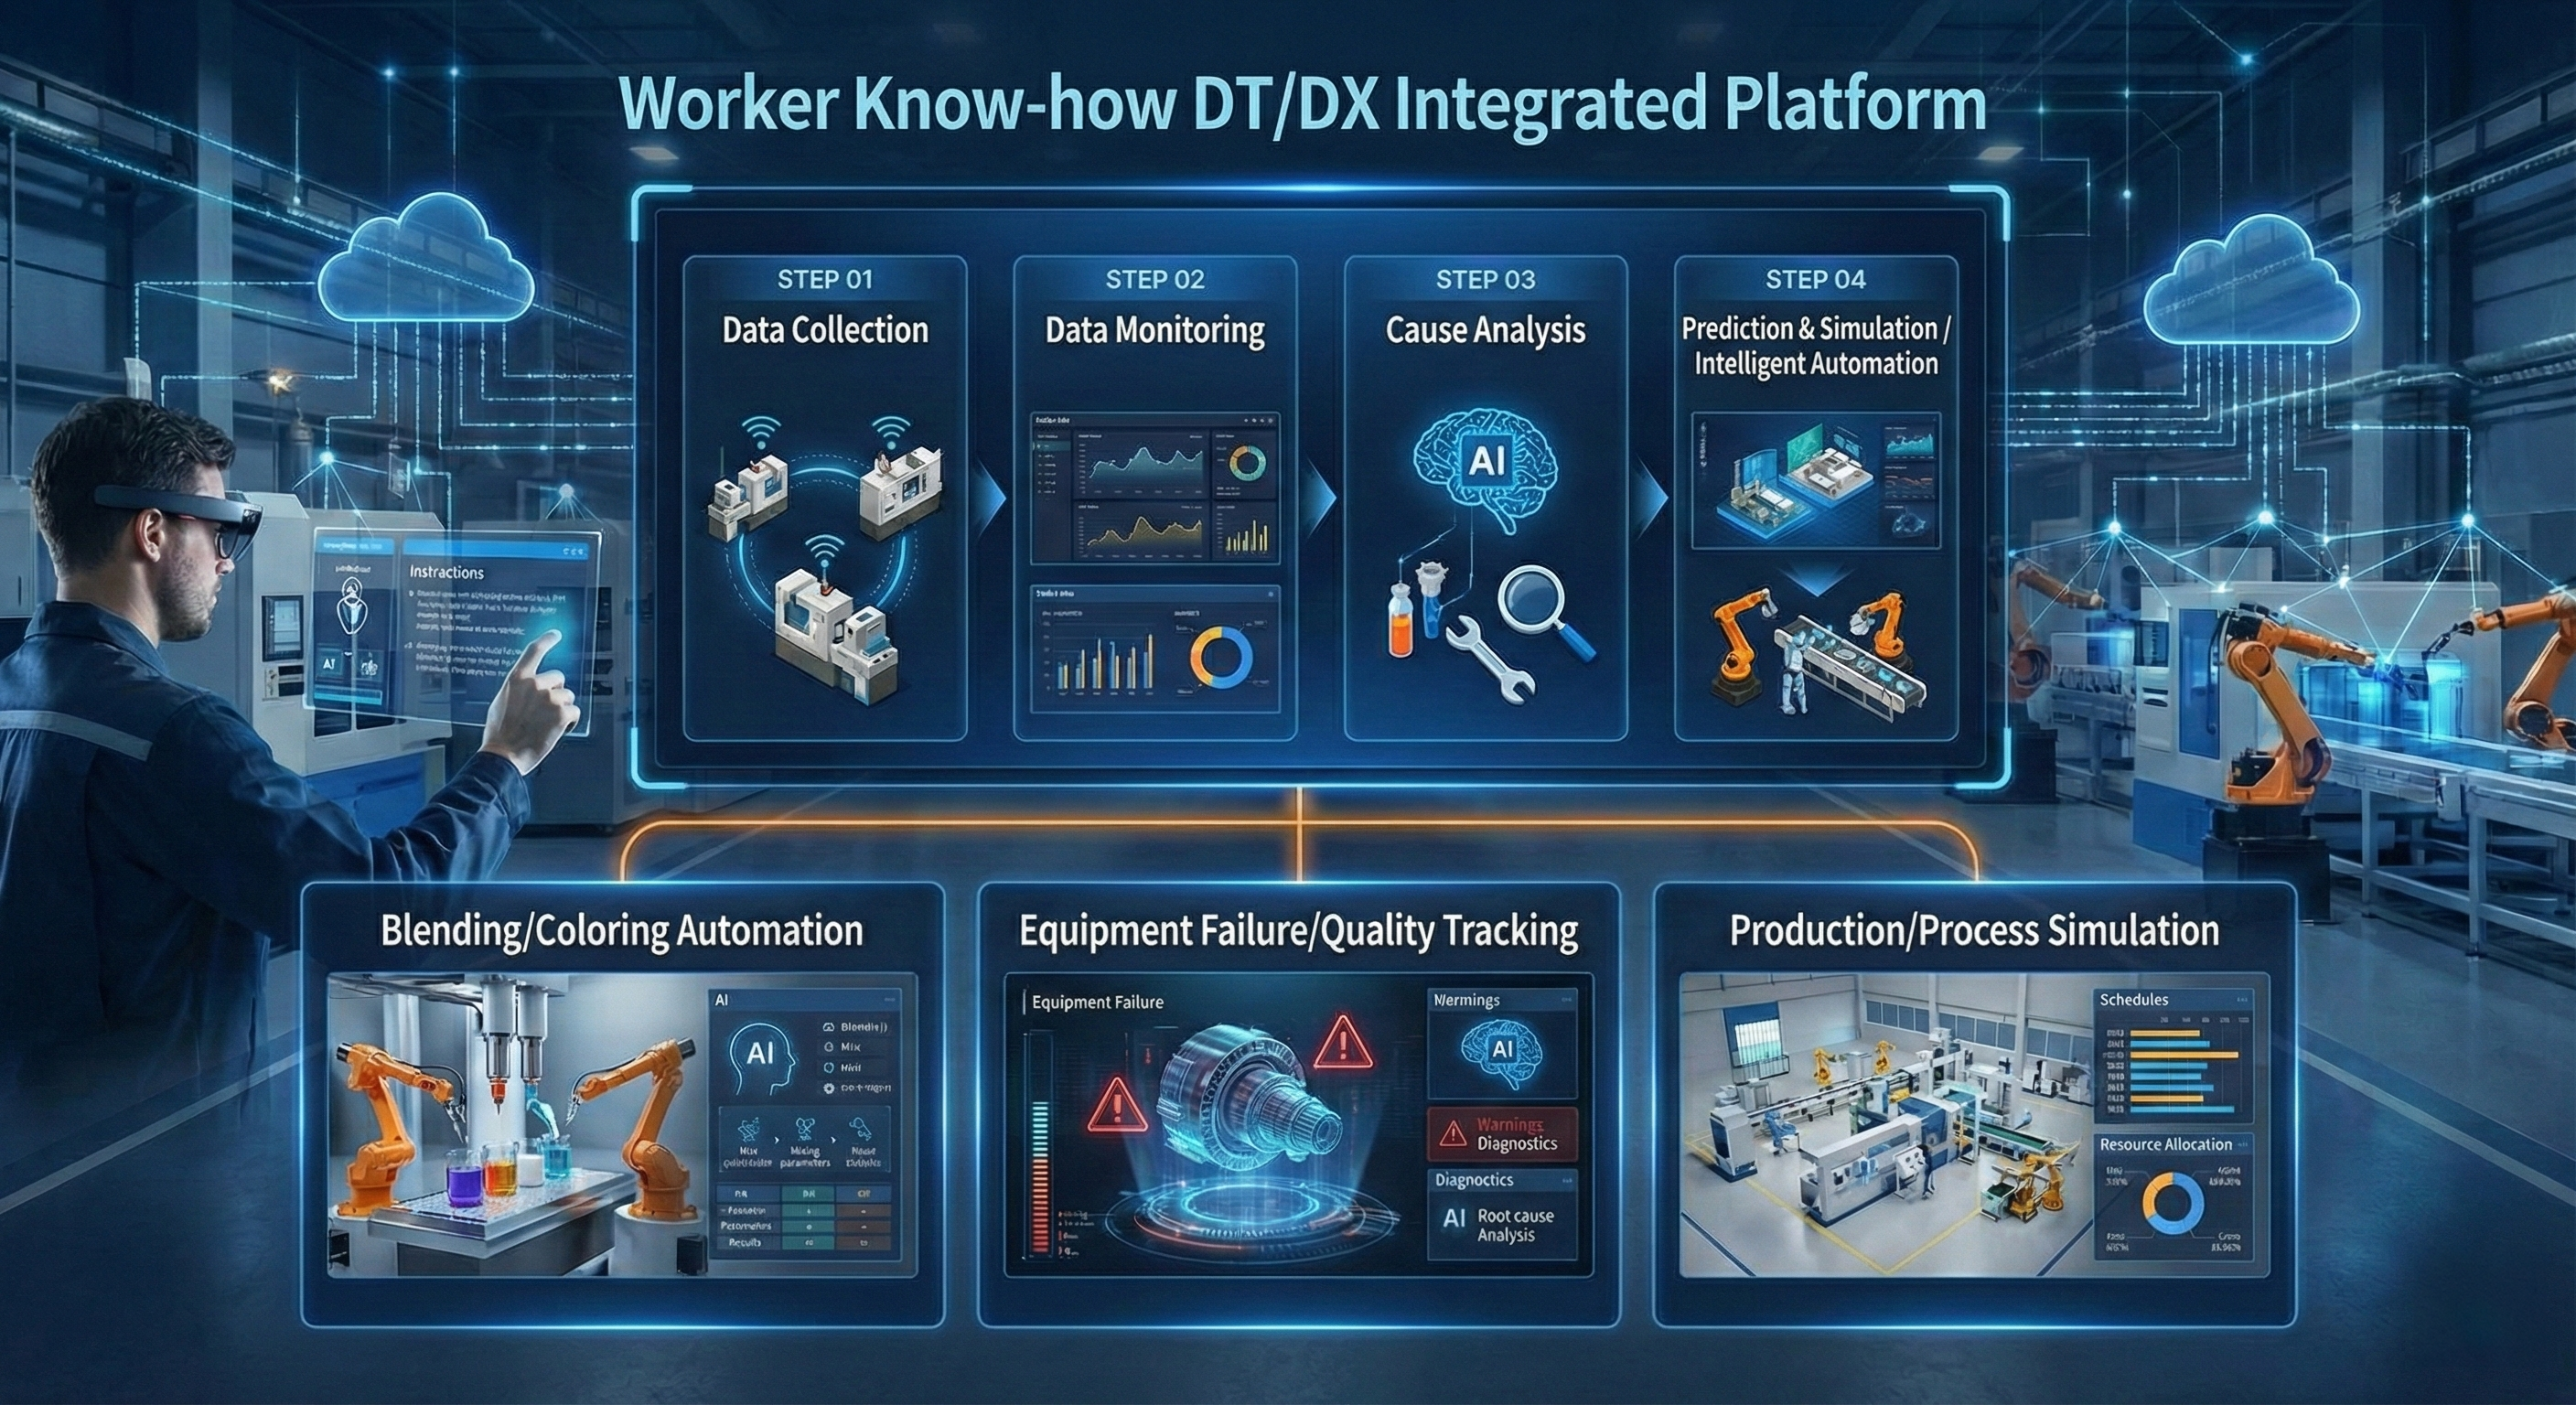The image size is (2576, 1405).
Task: Open the lower dashboard thumbnail in Step 02
Action: 1155,649
